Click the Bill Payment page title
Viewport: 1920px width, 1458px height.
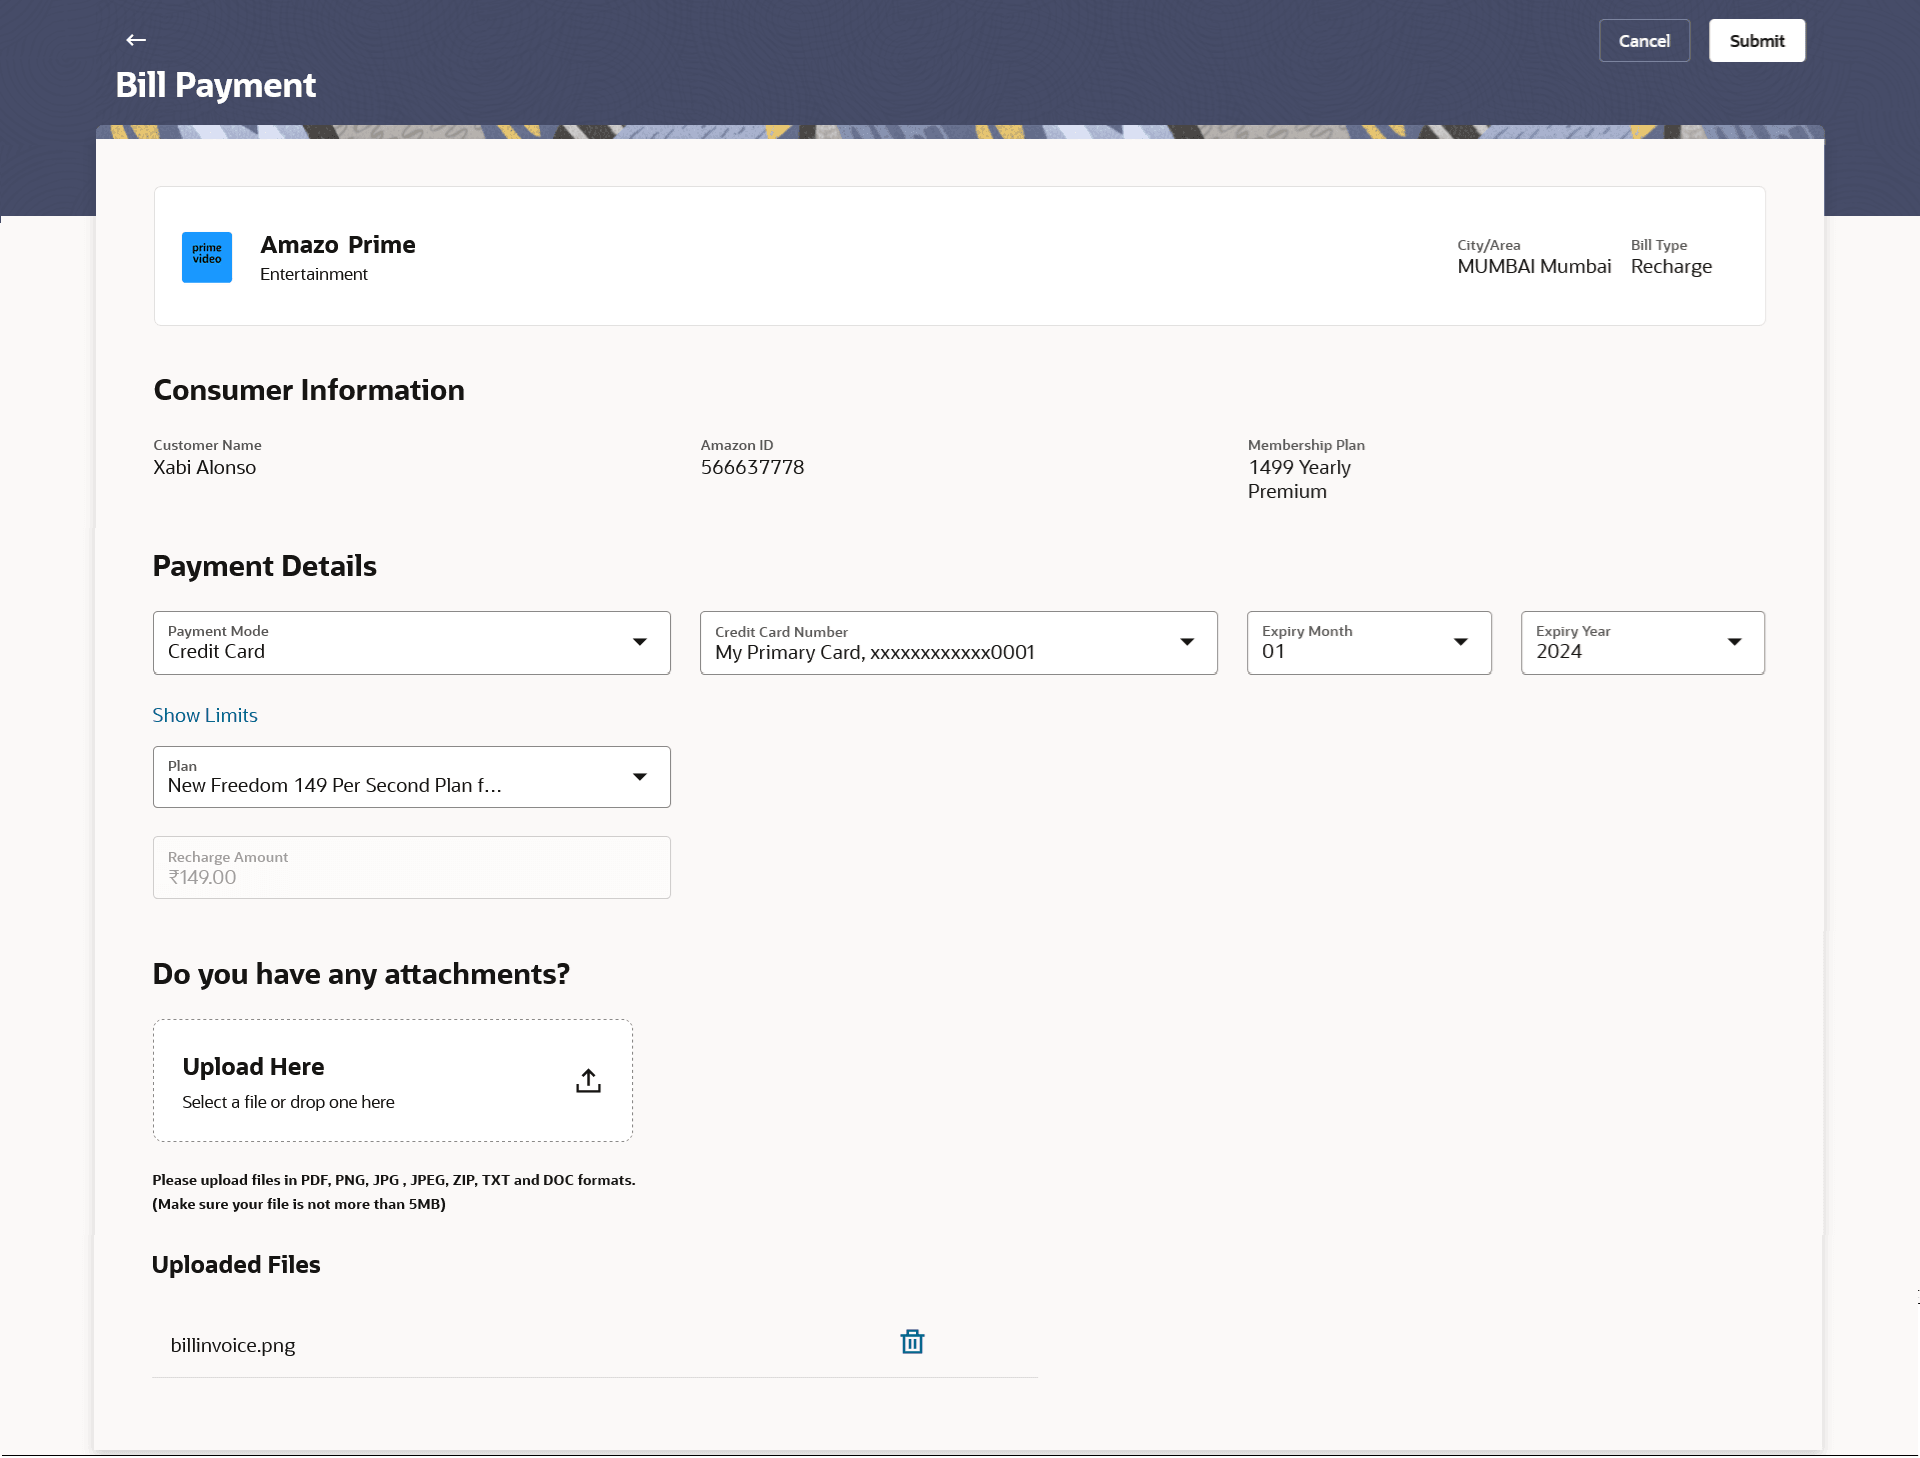tap(216, 85)
